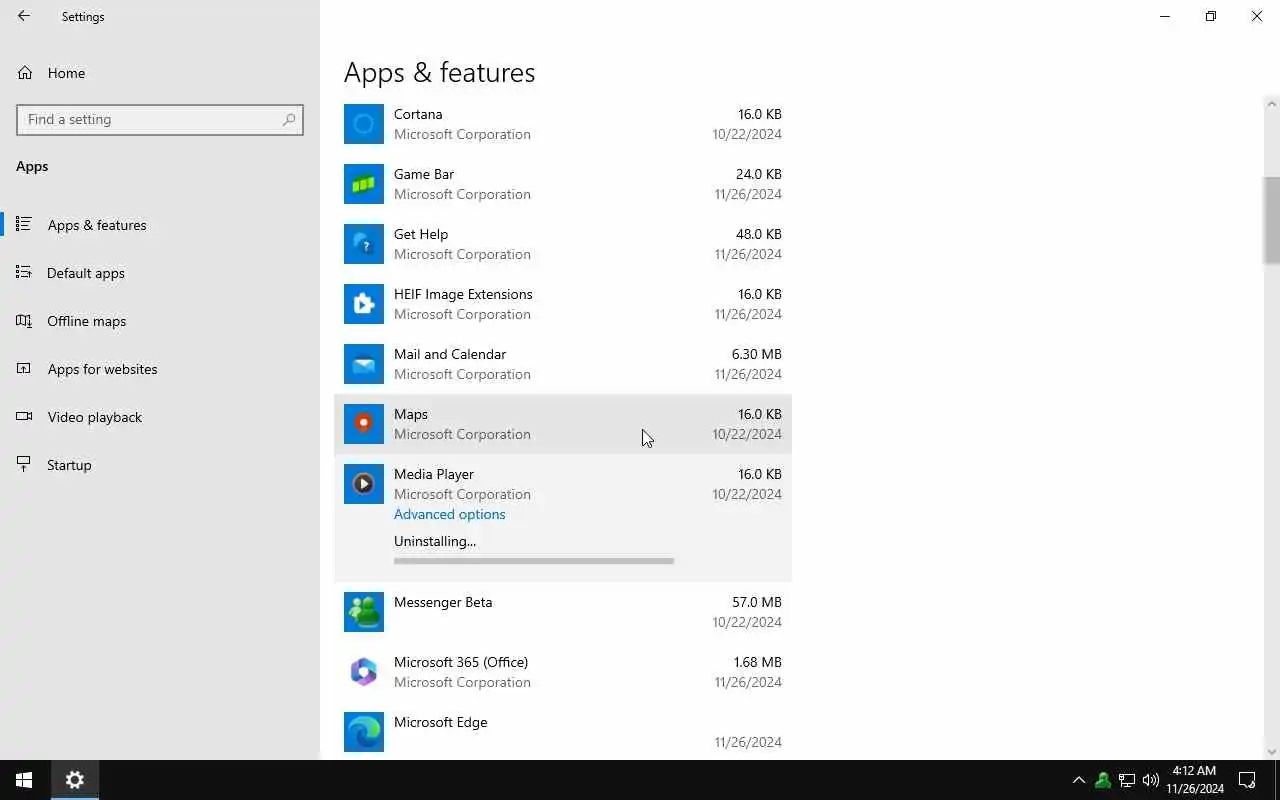Select Microsoft Edge app name

441,722
